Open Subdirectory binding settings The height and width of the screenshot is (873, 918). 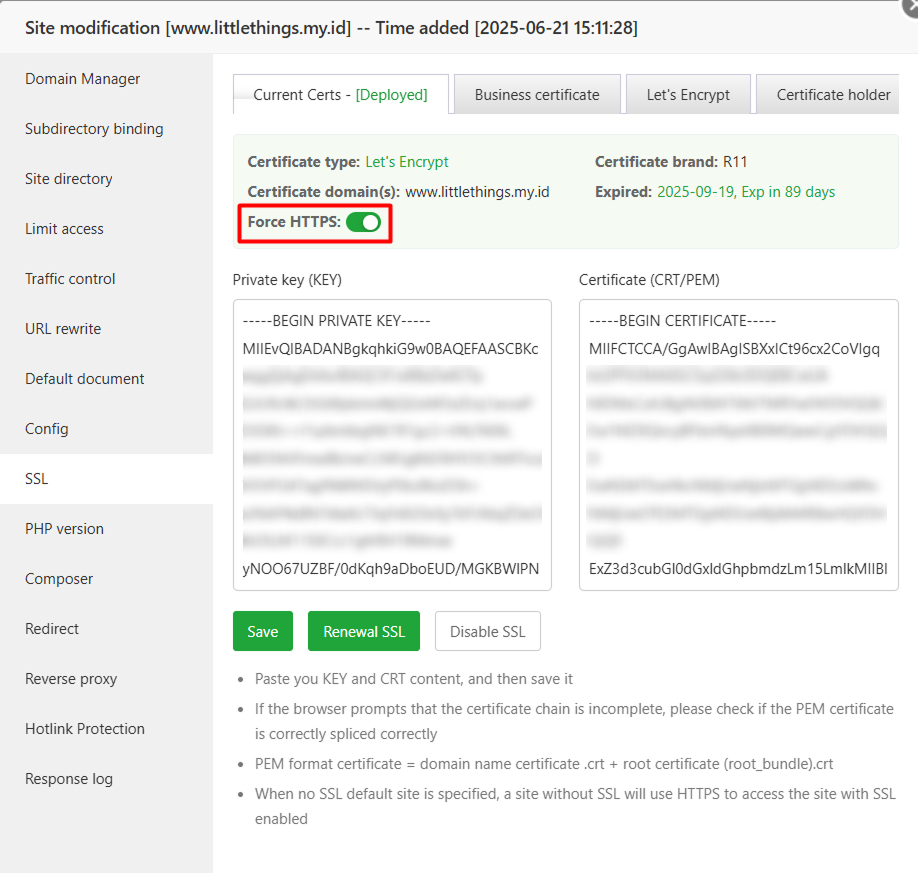click(93, 128)
